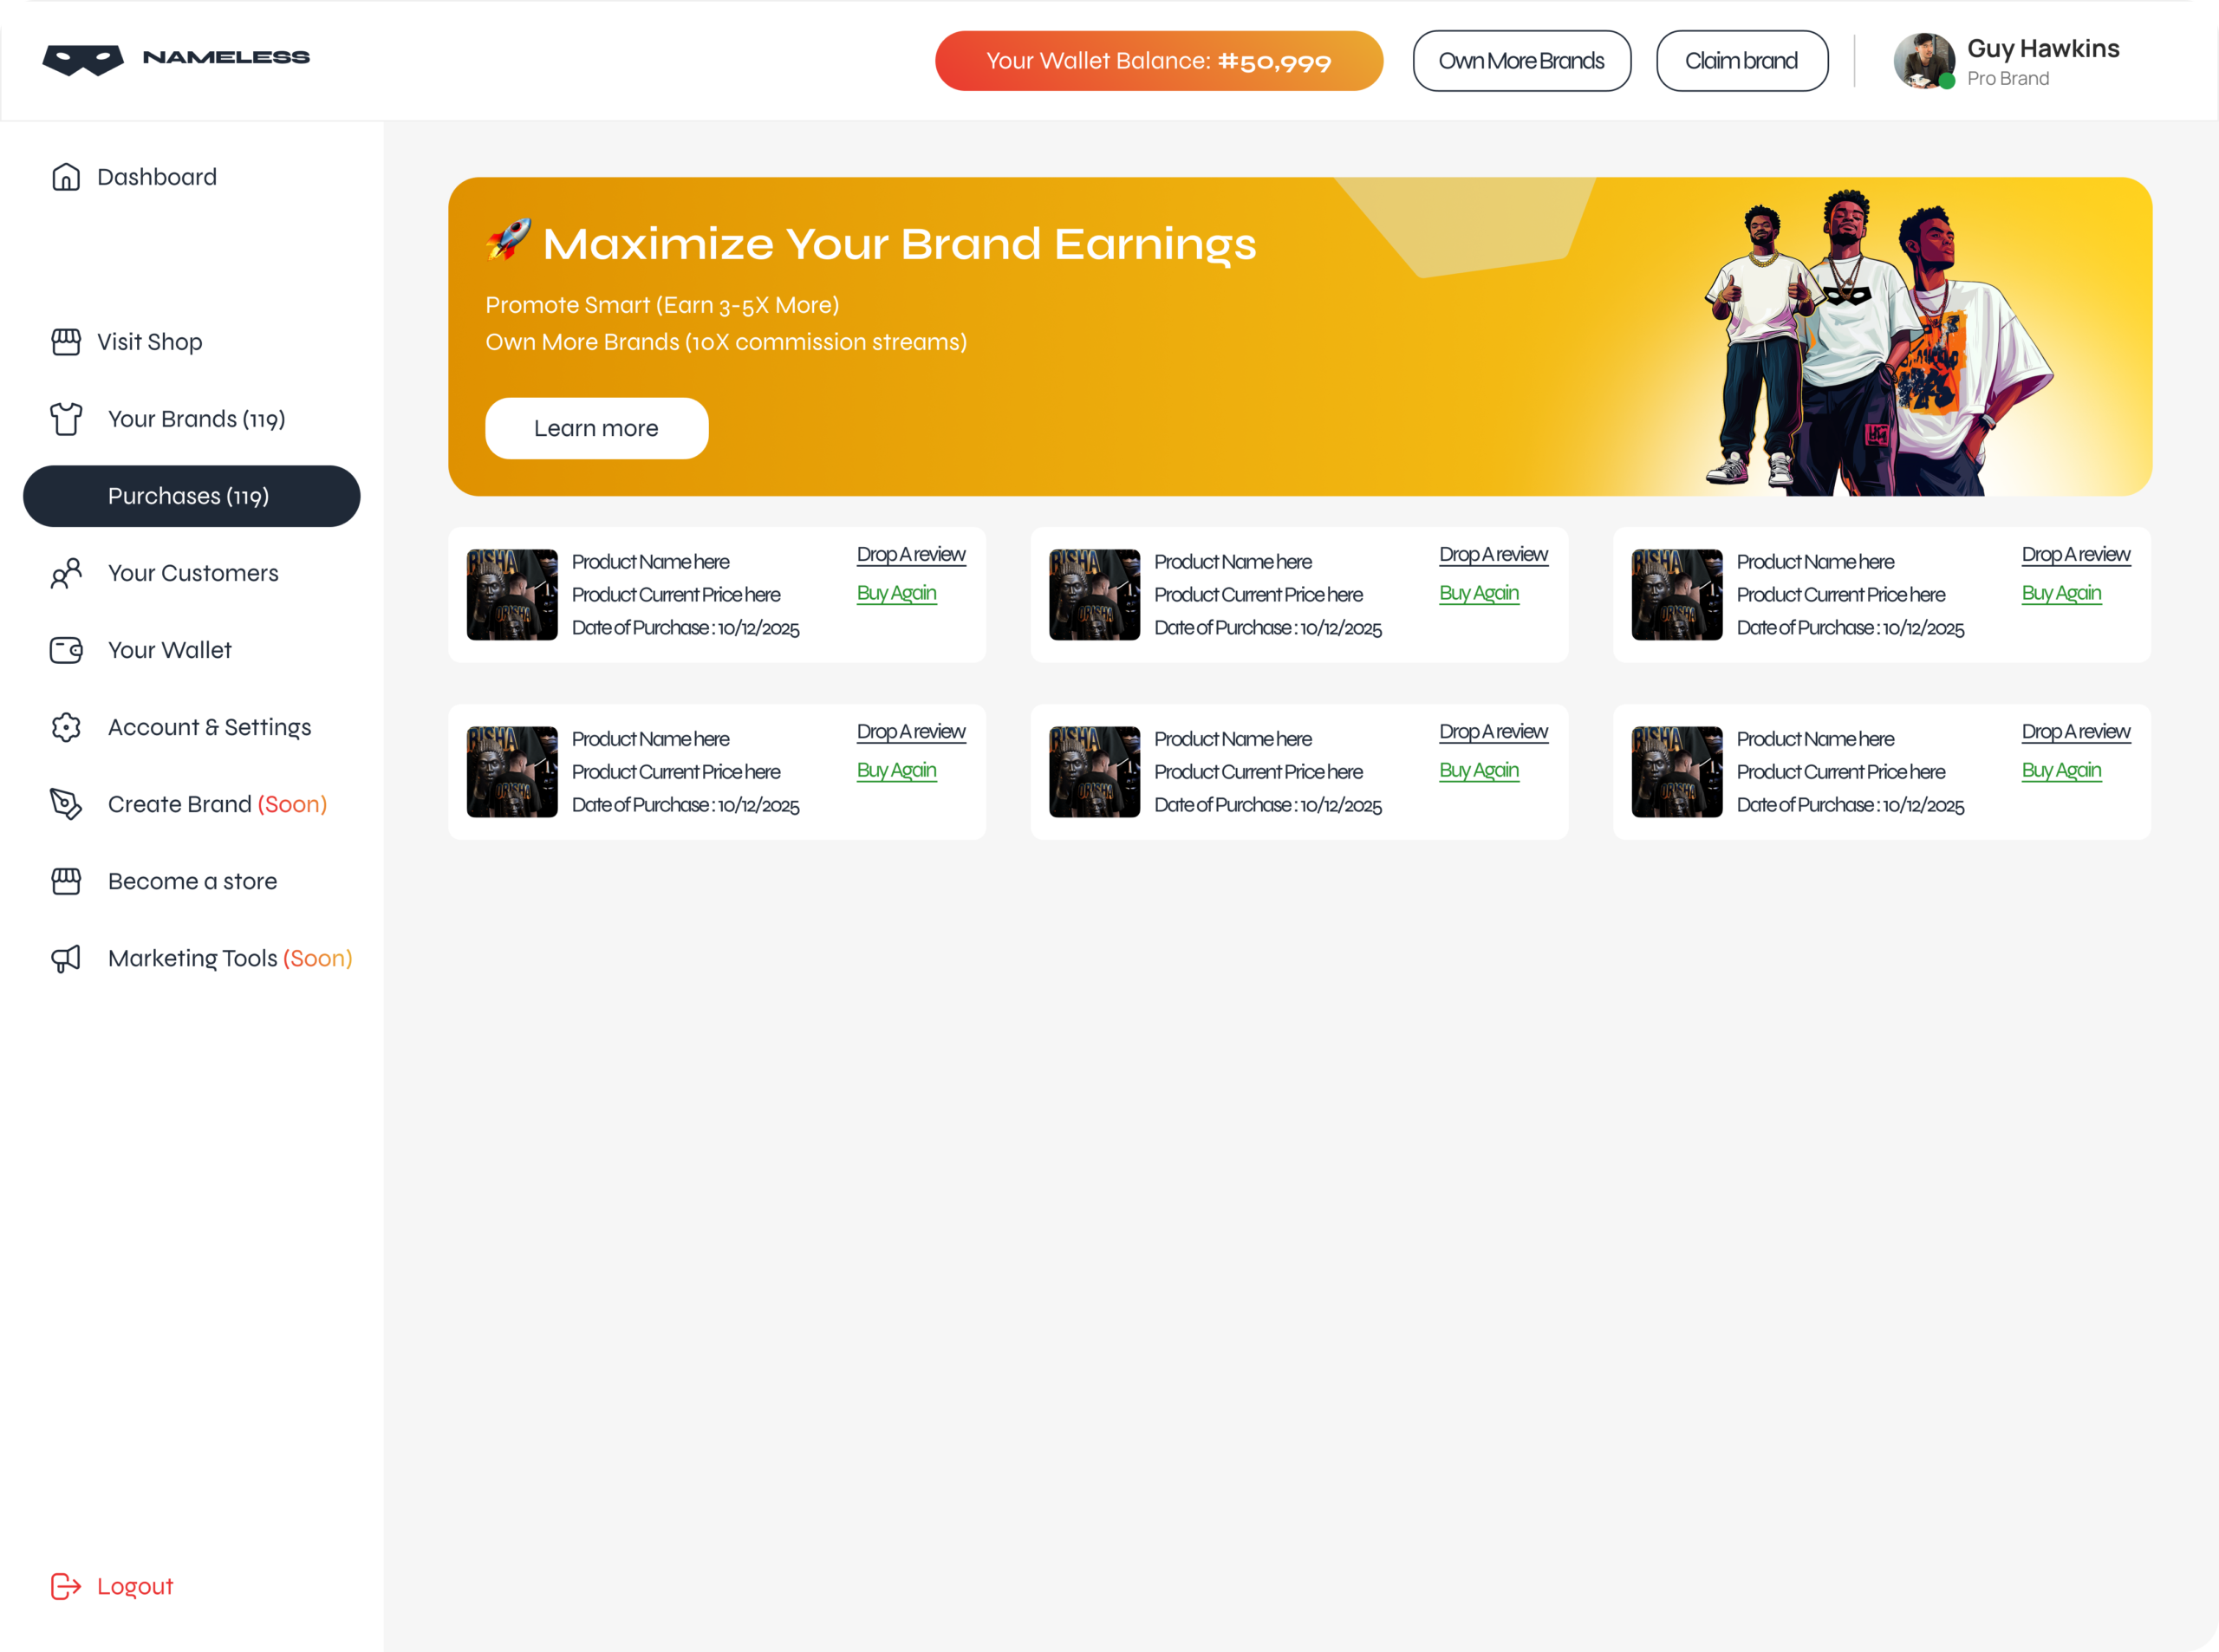Click the Marketing Tools megaphone icon
This screenshot has height=1652, width=2219.
66,958
